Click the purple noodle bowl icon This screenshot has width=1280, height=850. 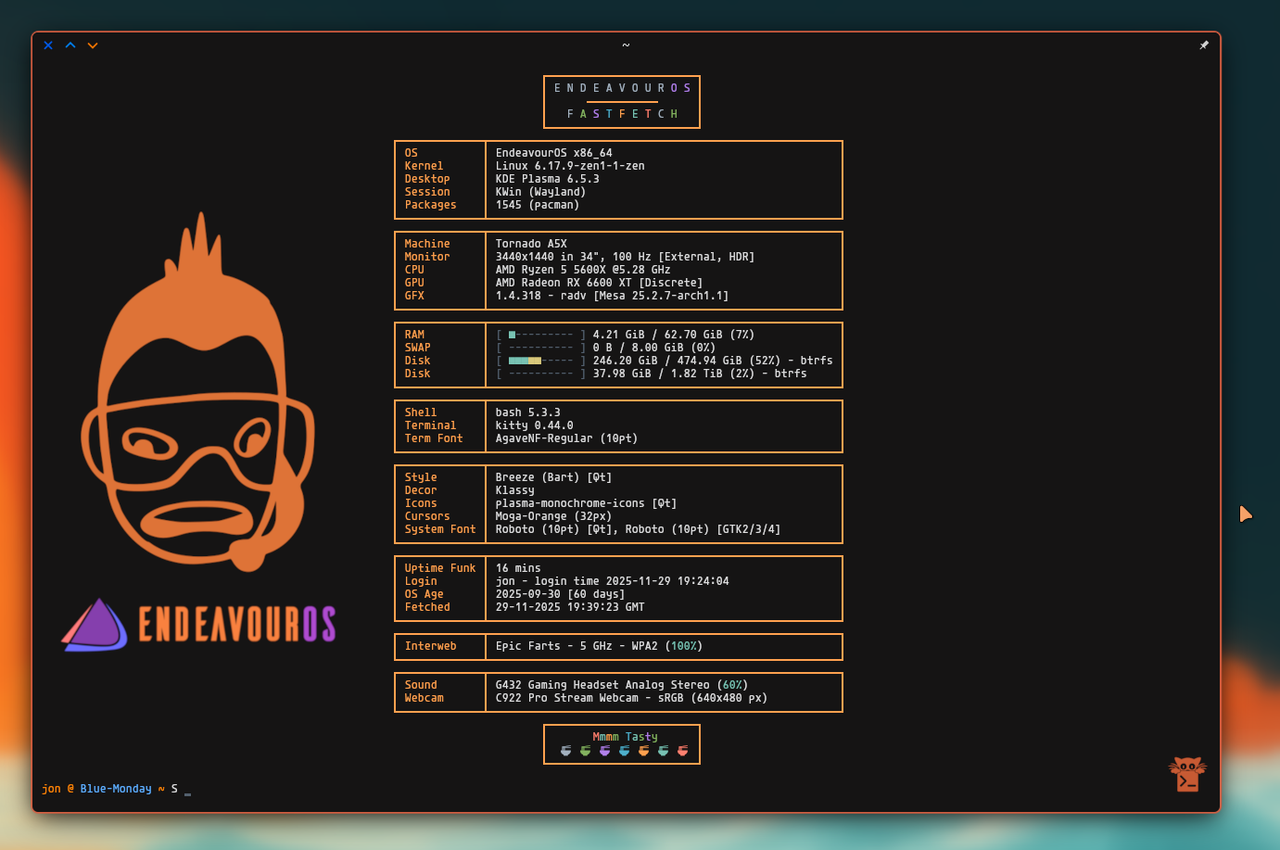coord(605,750)
